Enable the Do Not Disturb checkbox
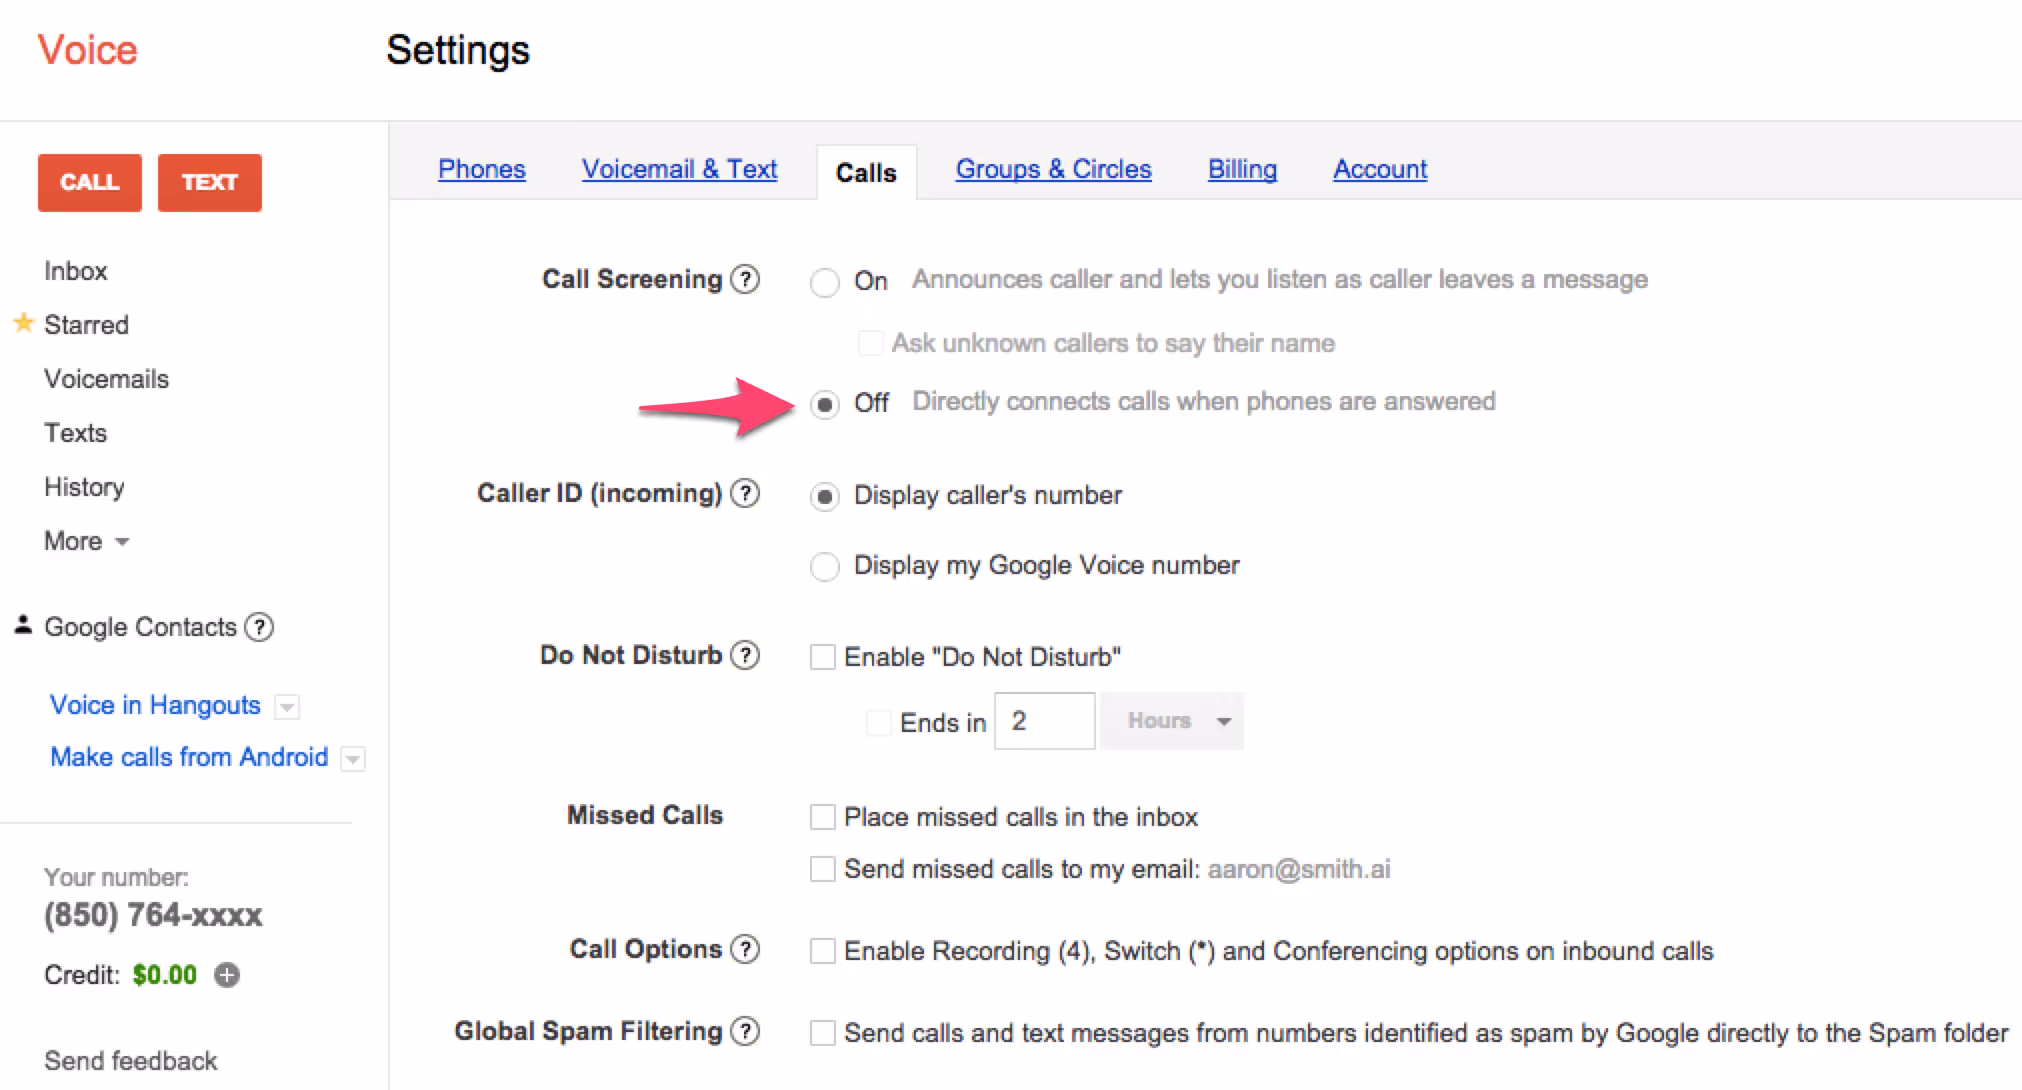 823,657
